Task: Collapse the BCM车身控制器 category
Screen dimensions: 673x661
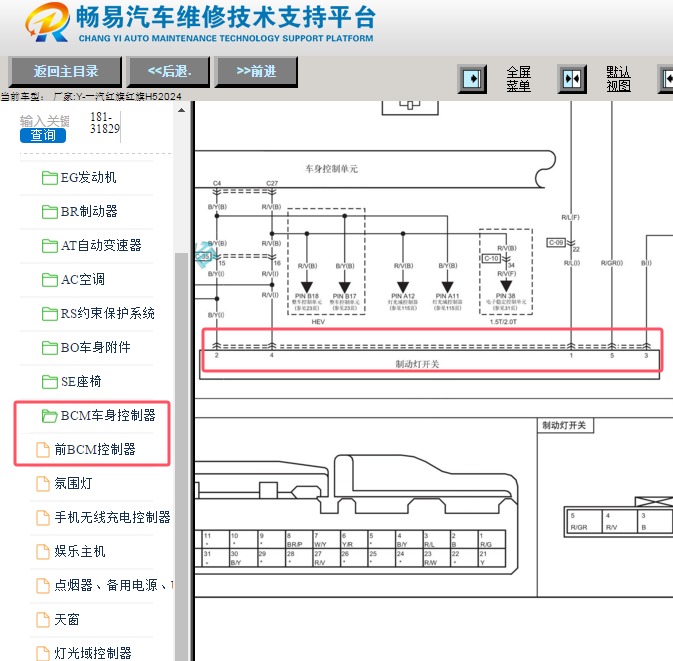Action: [108, 415]
